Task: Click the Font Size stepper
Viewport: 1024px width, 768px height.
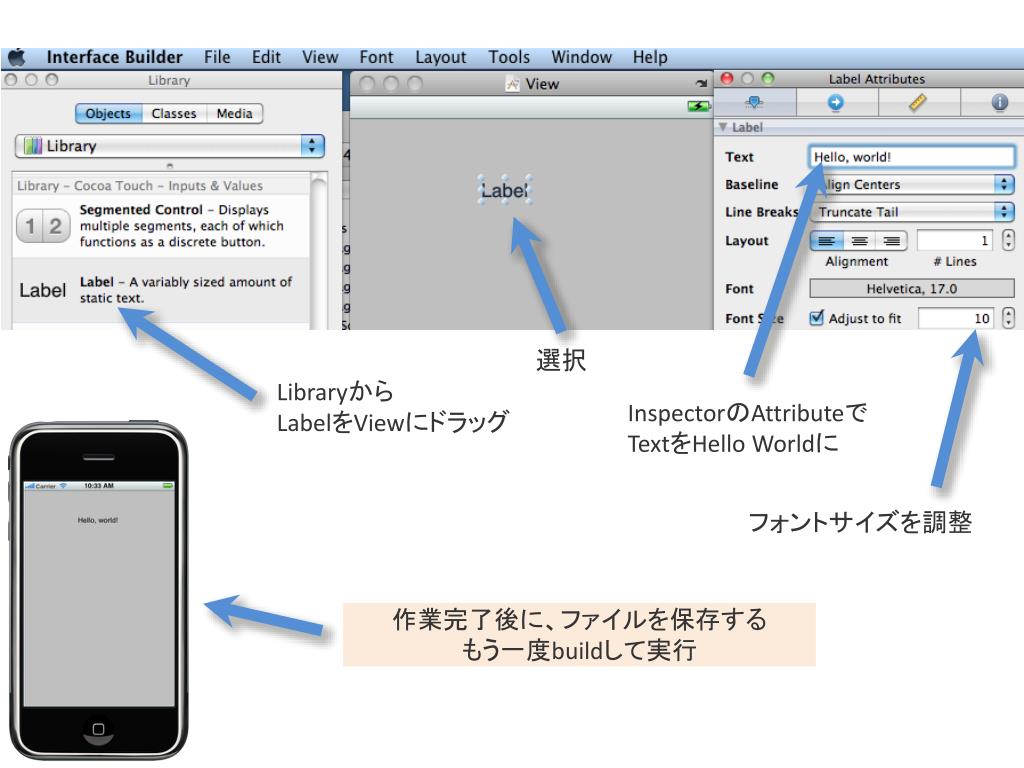Action: pyautogui.click(x=1008, y=318)
